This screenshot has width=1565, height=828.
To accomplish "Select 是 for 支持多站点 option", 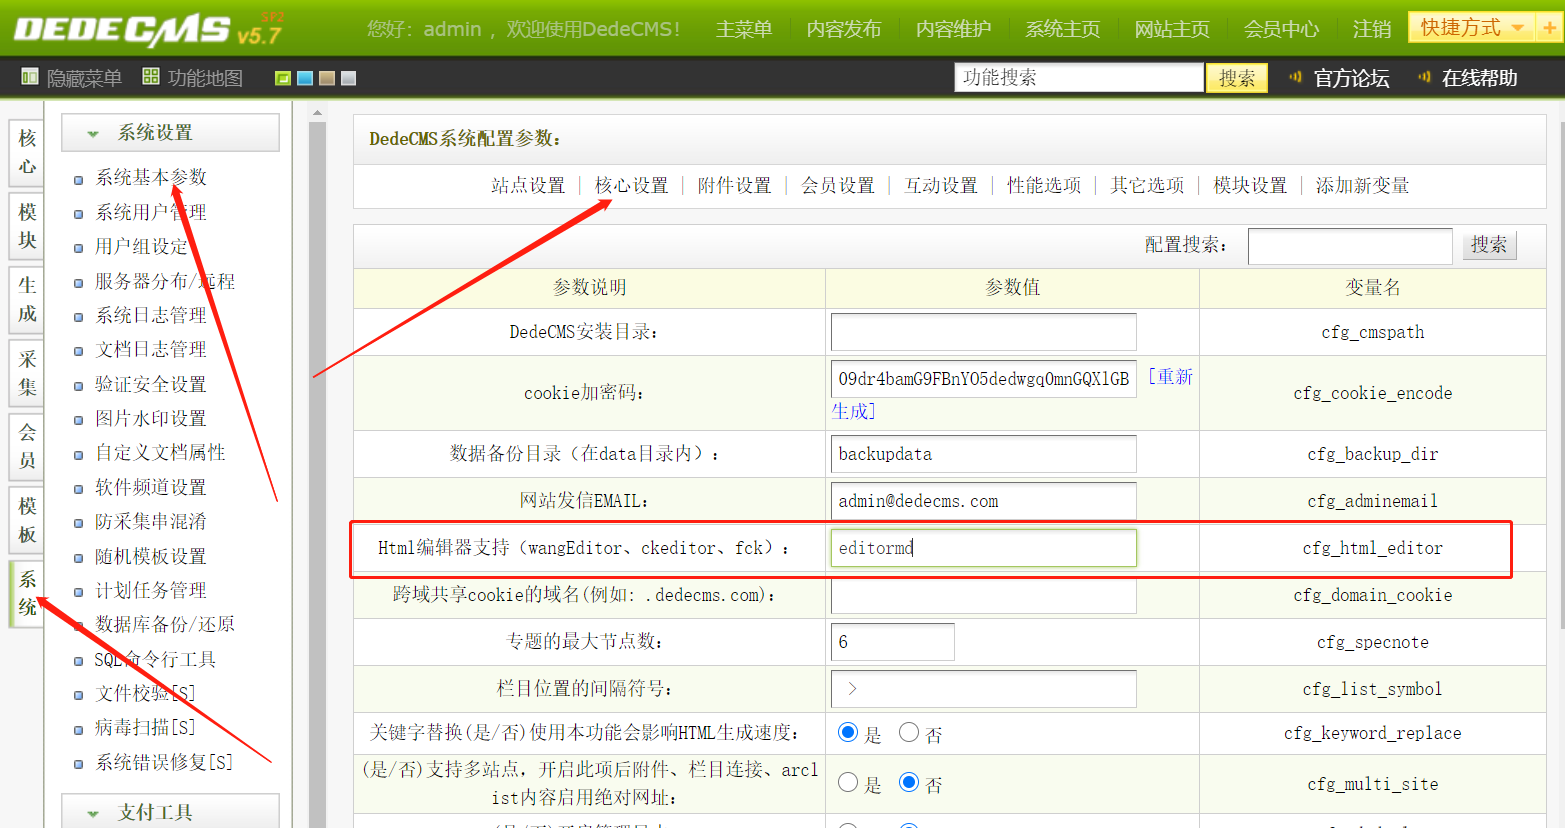I will click(848, 782).
